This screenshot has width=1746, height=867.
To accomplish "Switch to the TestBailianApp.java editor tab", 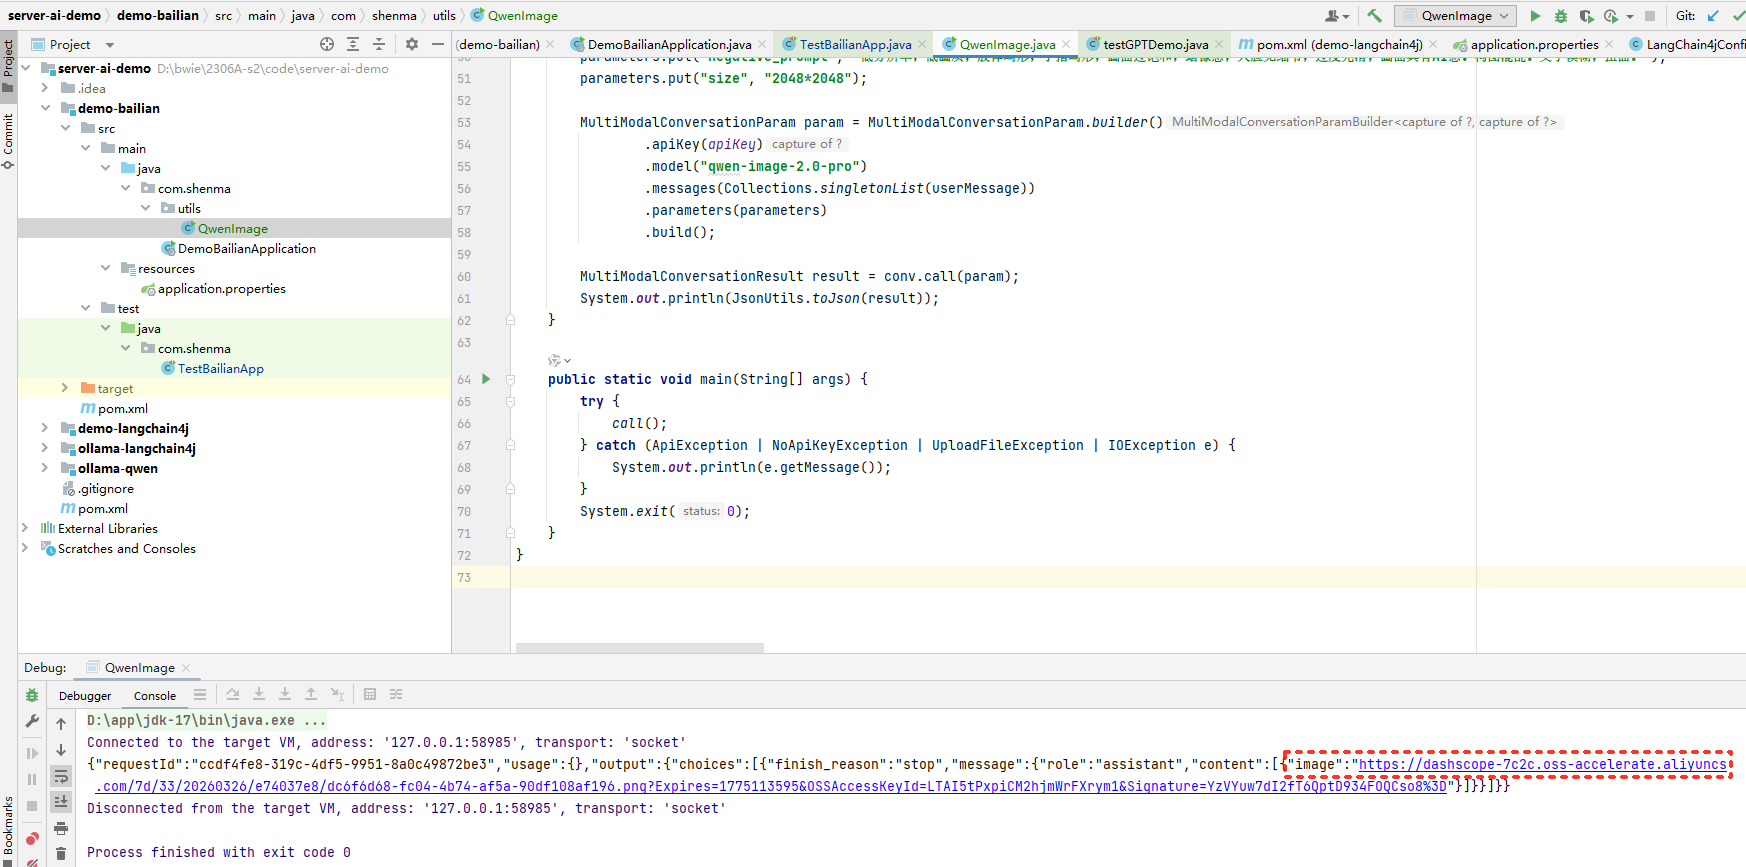I will coord(855,44).
